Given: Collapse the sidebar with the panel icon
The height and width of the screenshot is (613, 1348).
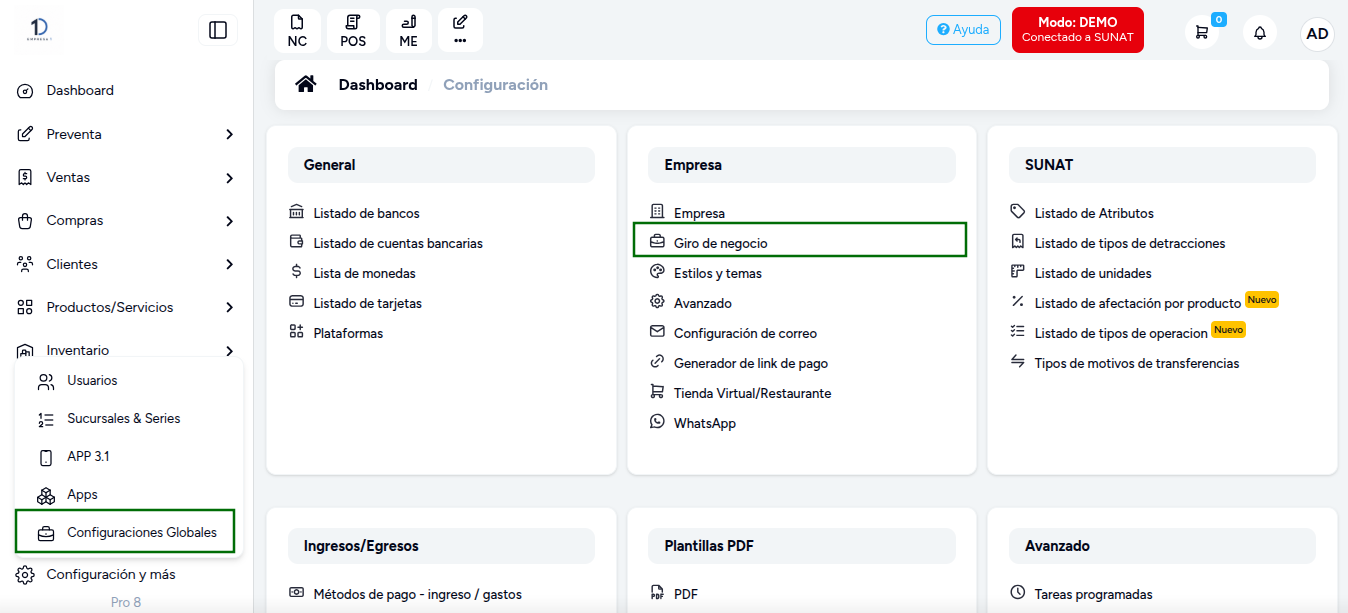Looking at the screenshot, I should point(218,30).
